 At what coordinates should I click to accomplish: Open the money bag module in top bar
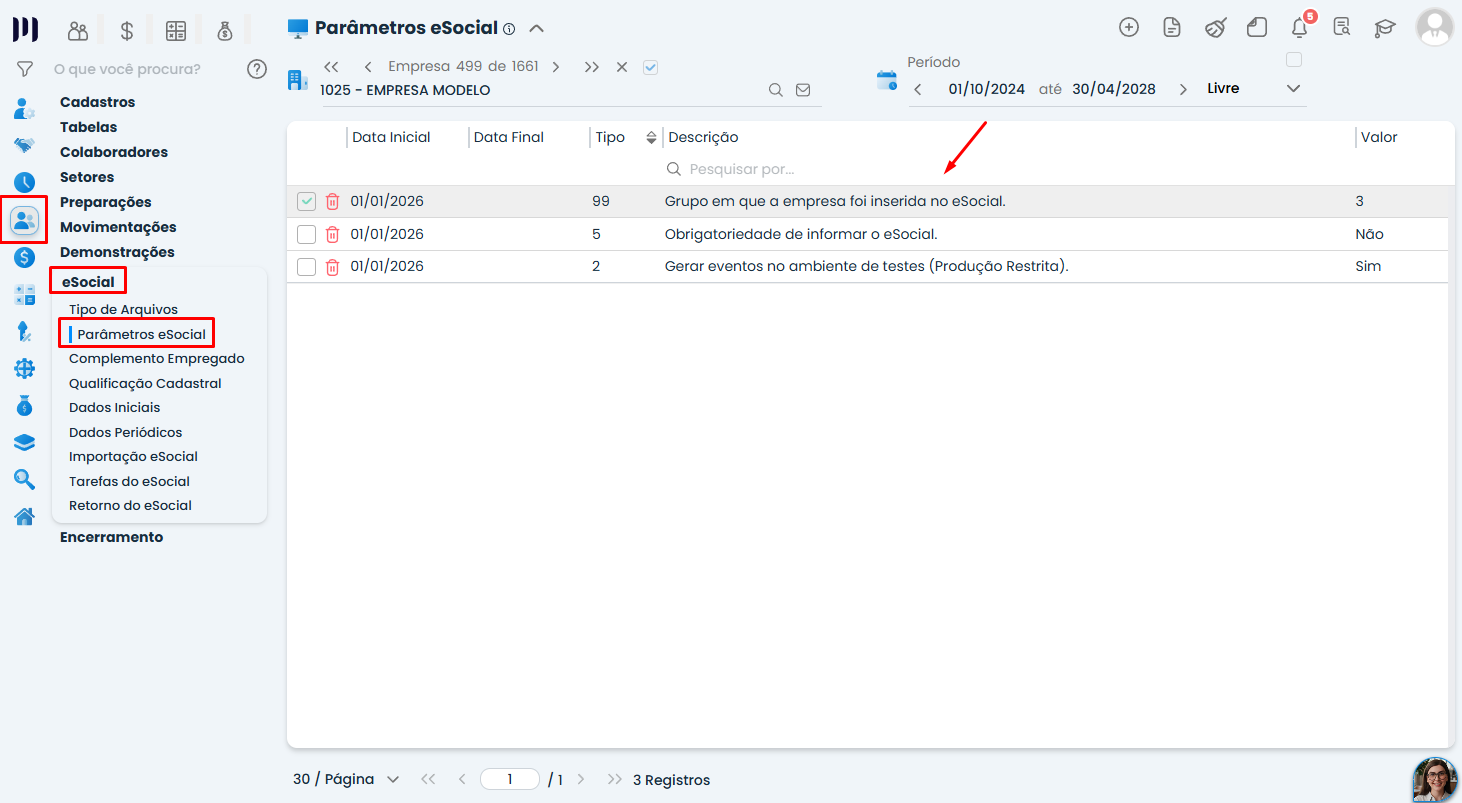(x=225, y=30)
